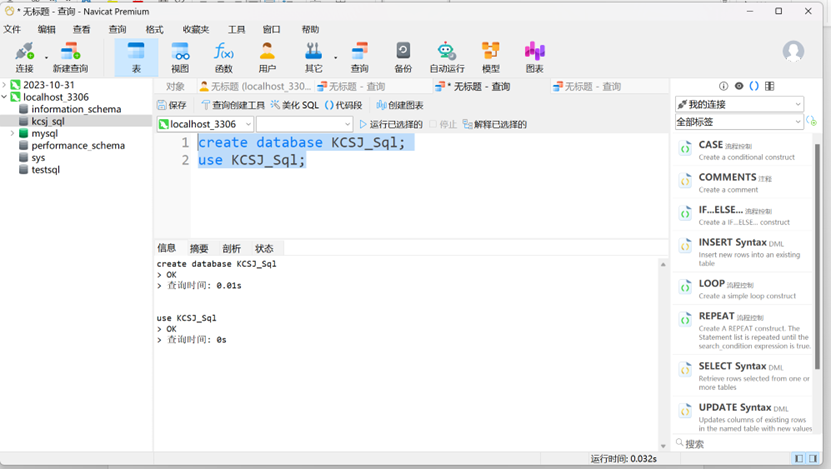Open 新建查询 (New Query) from toolbar
Image resolution: width=831 pixels, height=469 pixels.
(x=70, y=56)
